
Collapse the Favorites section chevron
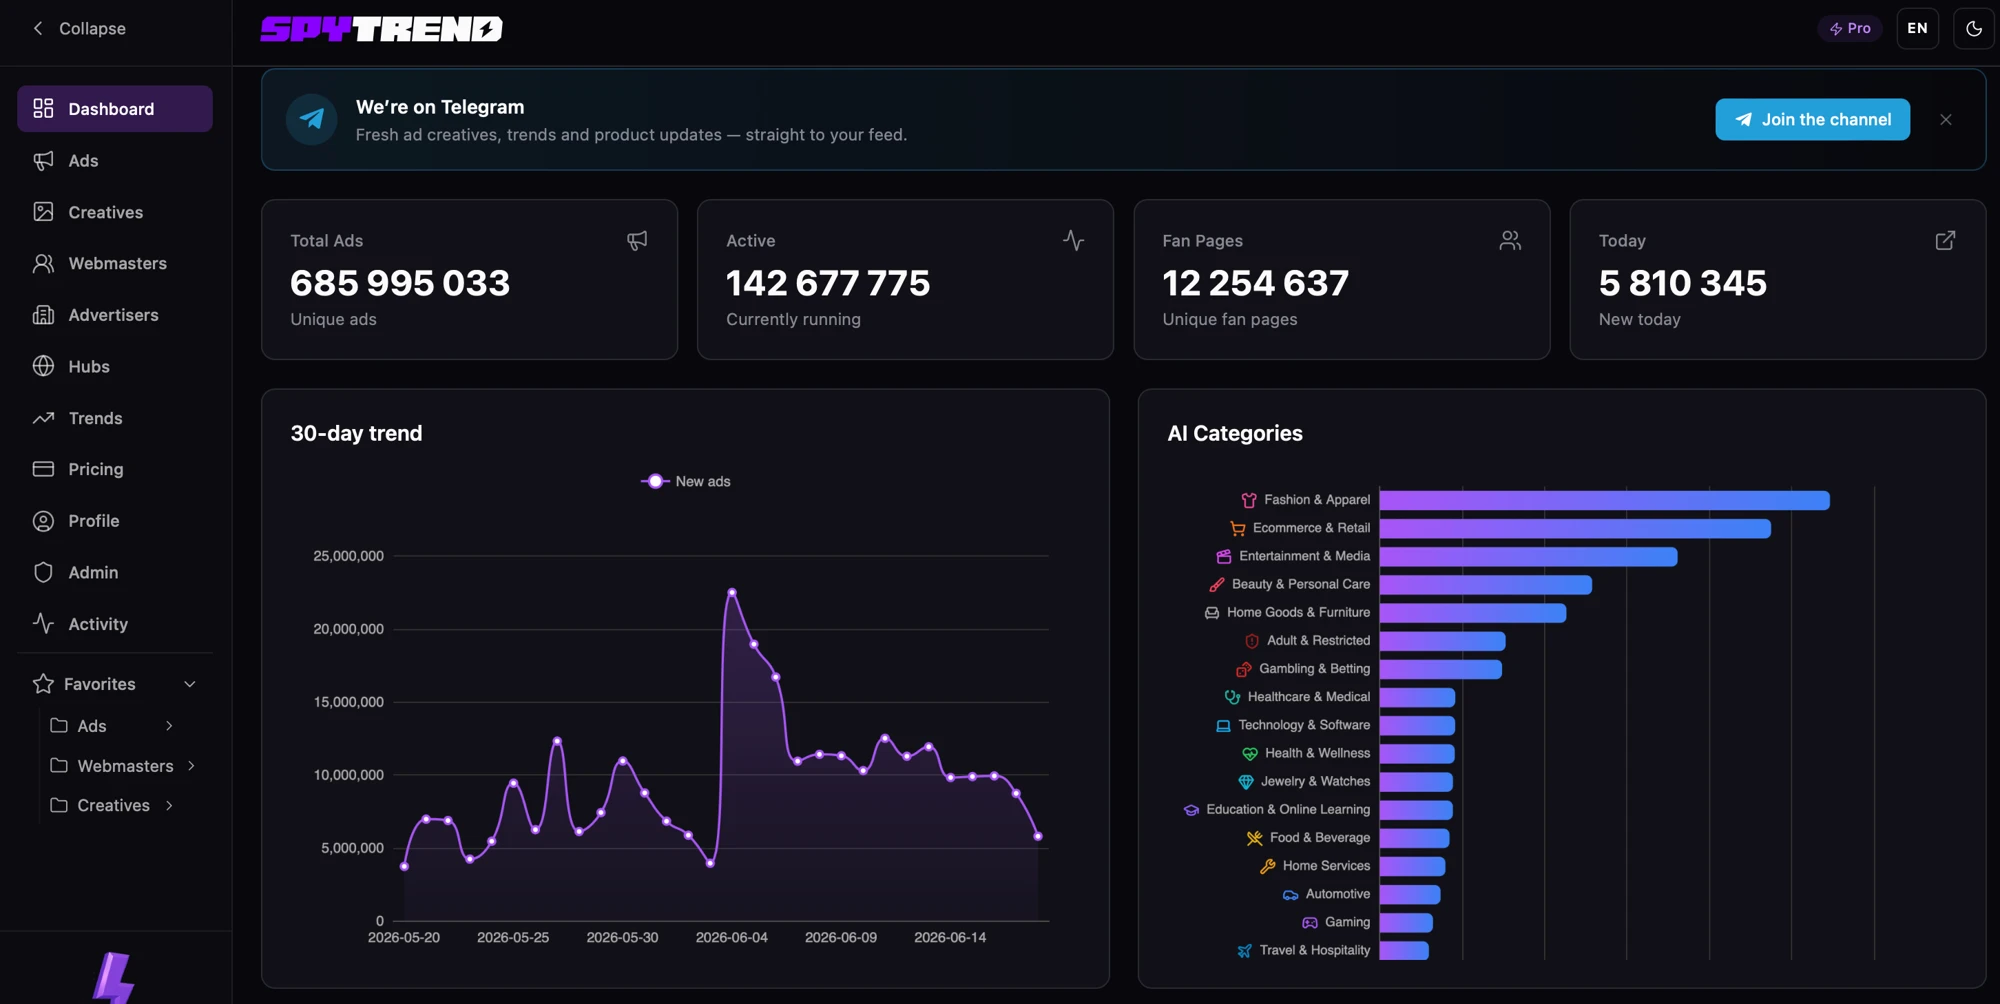coord(190,684)
